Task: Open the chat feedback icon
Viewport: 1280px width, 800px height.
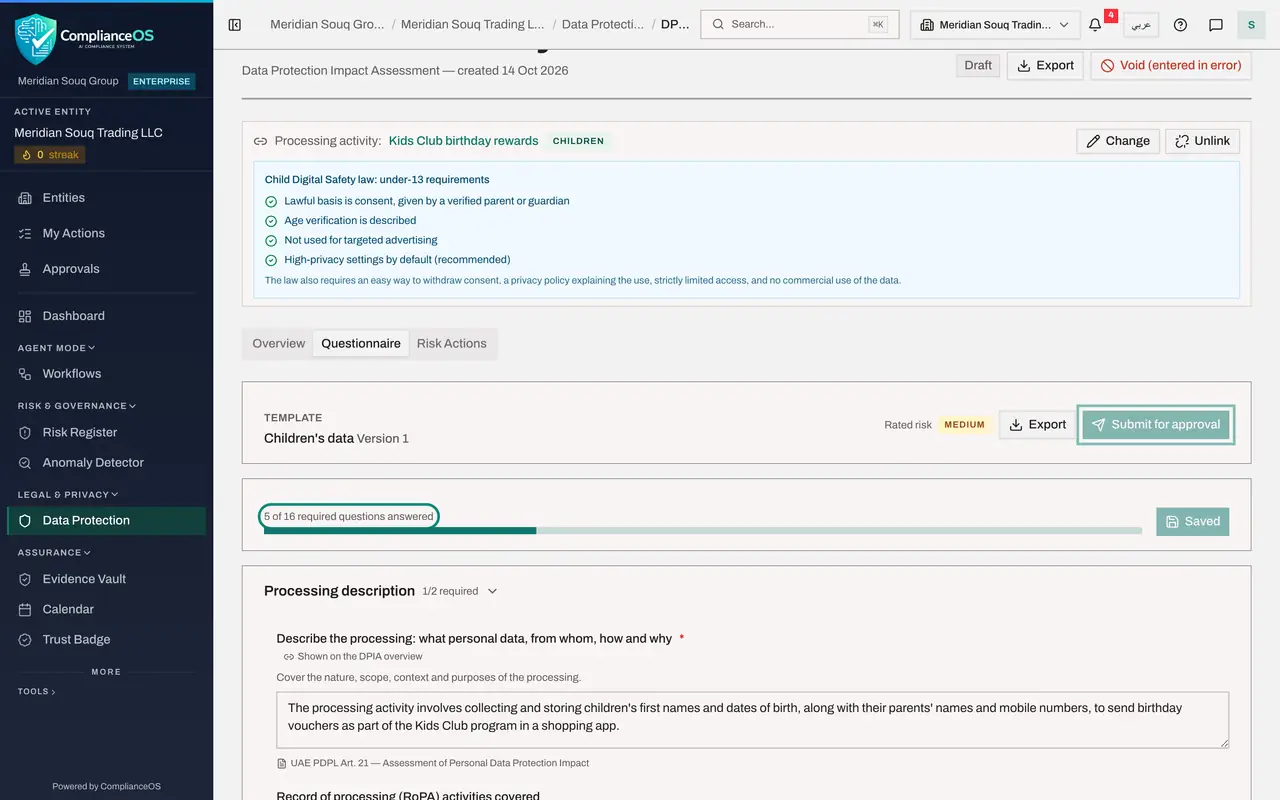Action: pos(1216,25)
